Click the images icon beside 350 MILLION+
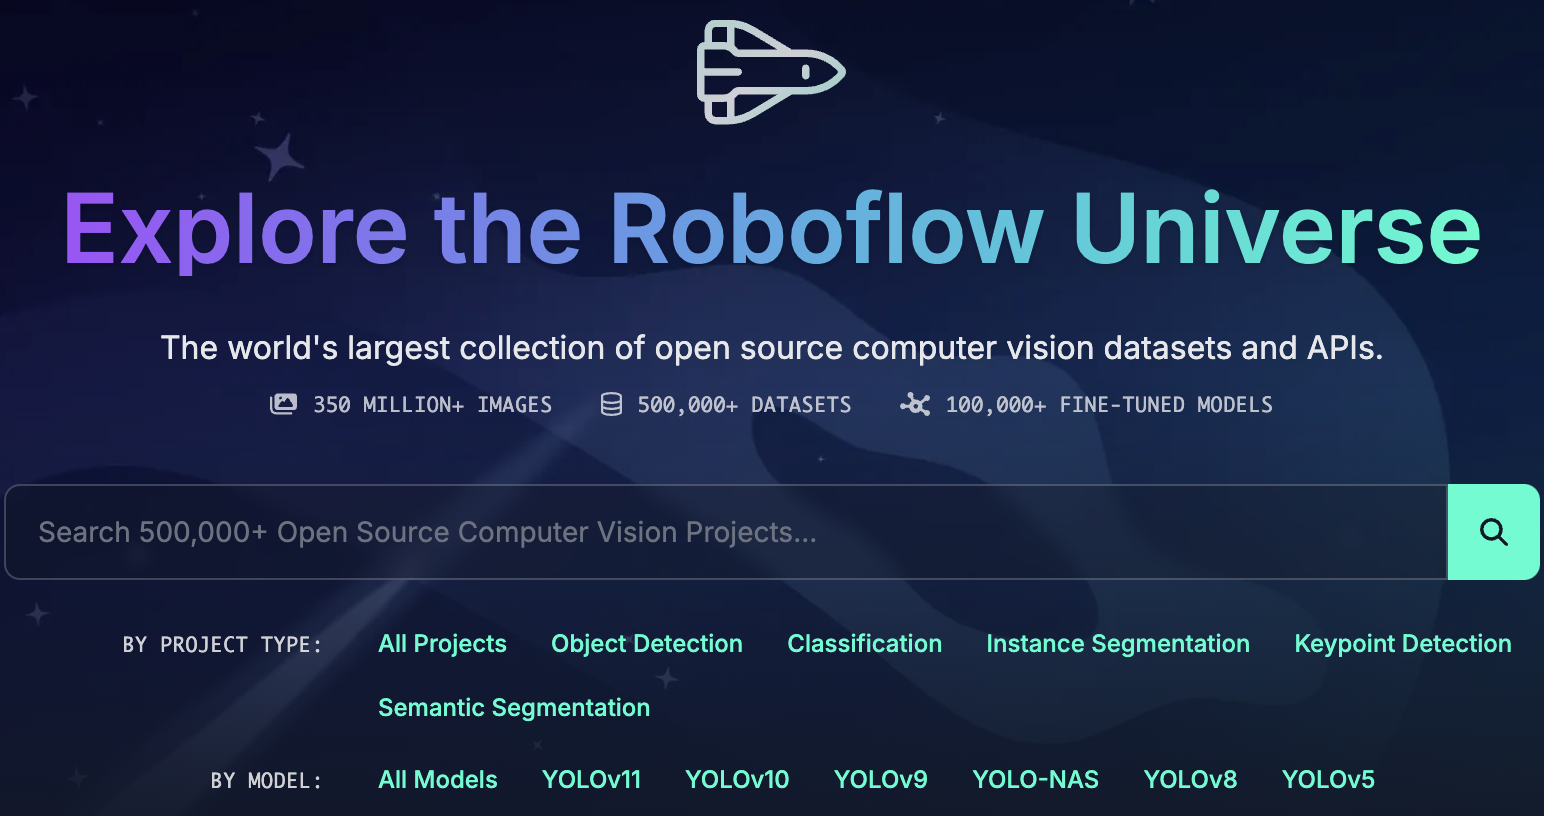This screenshot has height=816, width=1544. tap(284, 404)
